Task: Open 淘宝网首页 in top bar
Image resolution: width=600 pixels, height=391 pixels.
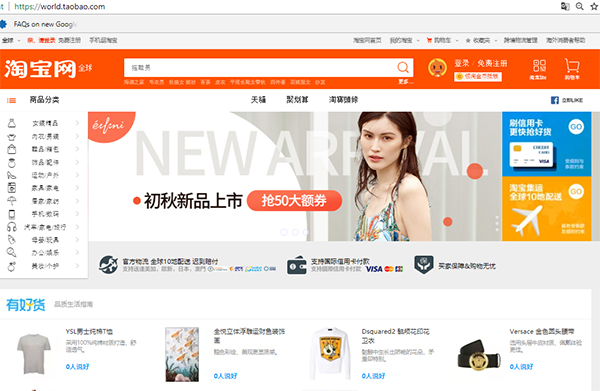Action: tap(367, 41)
